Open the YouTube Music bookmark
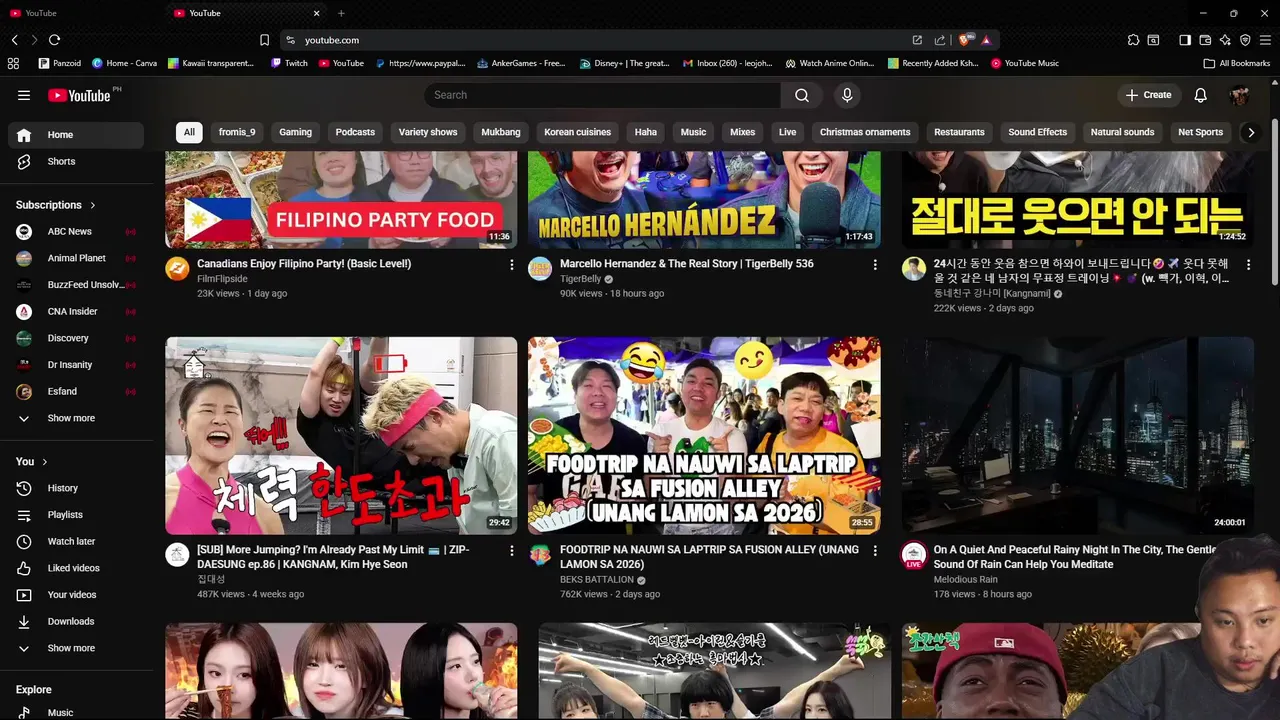The image size is (1280, 720). pos(1025,63)
